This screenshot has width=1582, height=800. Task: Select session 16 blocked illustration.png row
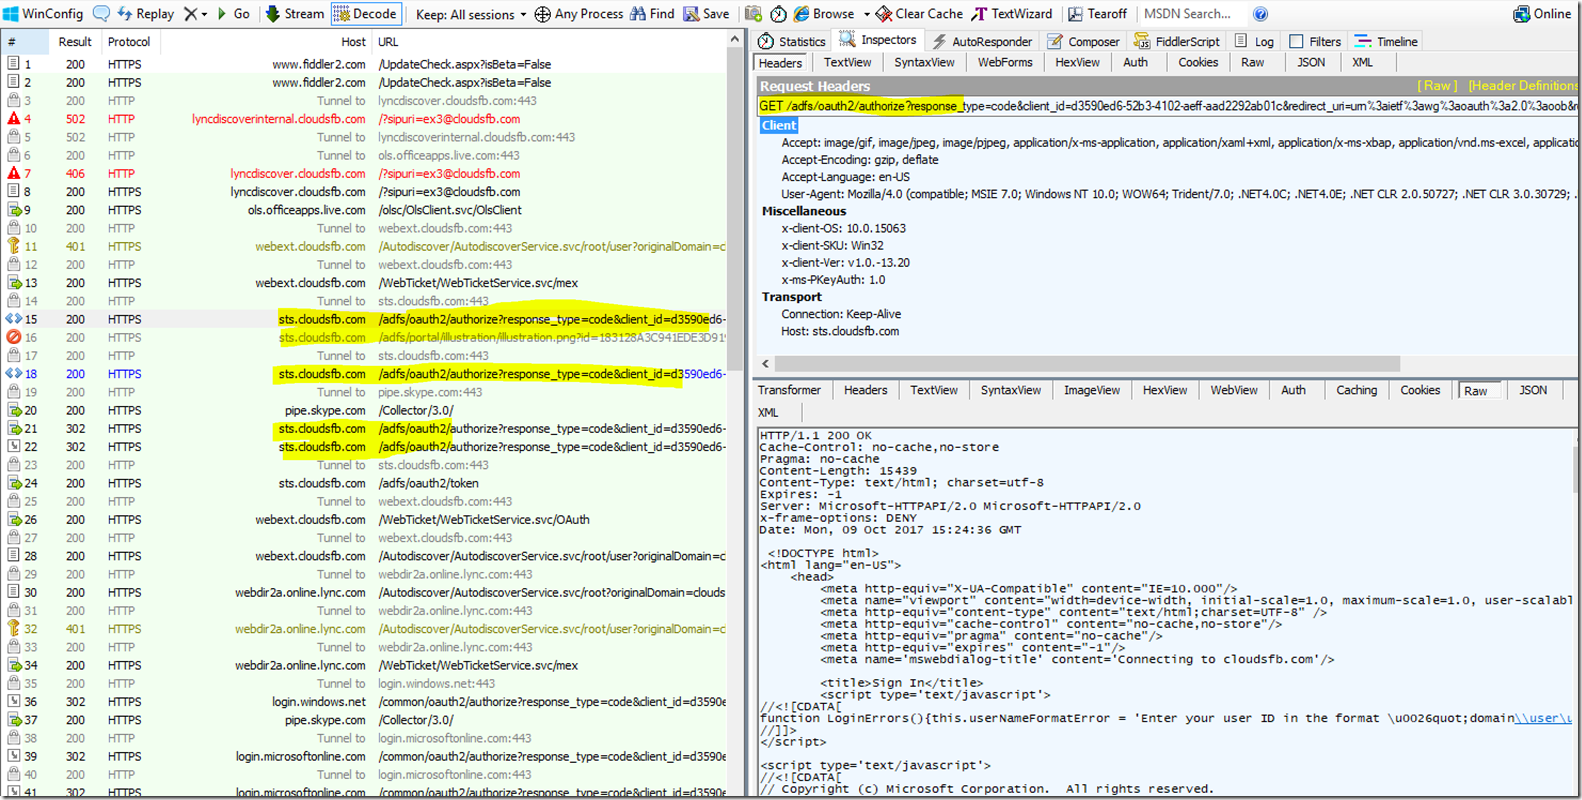click(x=365, y=337)
